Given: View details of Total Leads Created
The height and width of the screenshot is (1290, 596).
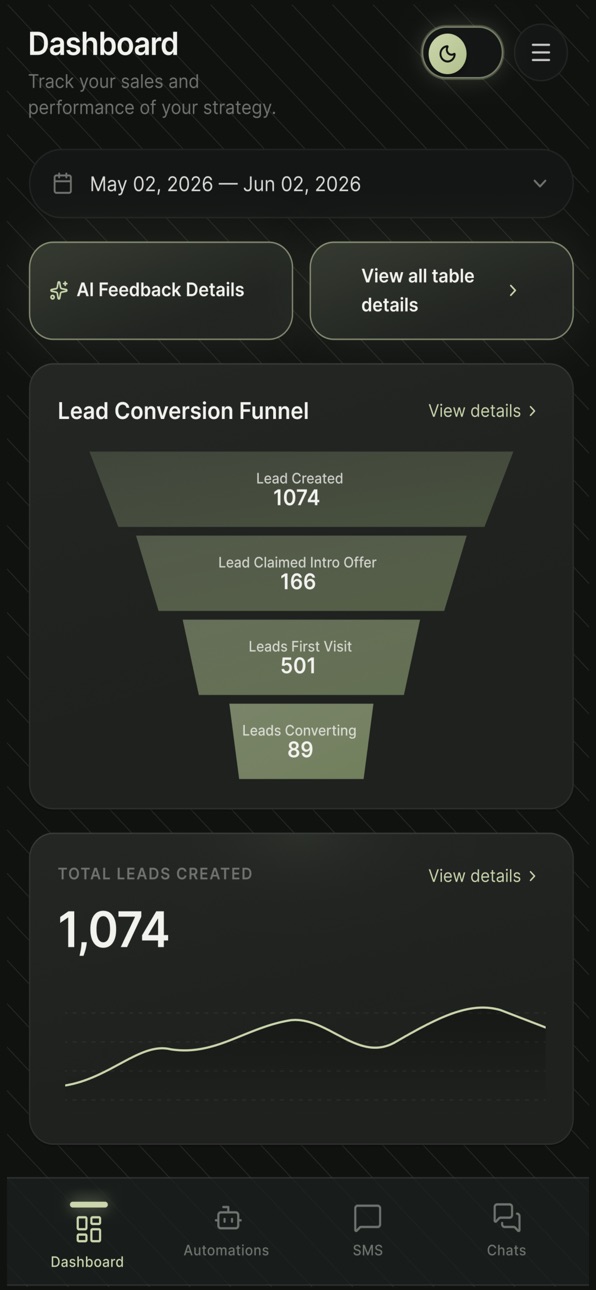Looking at the screenshot, I should pos(483,876).
